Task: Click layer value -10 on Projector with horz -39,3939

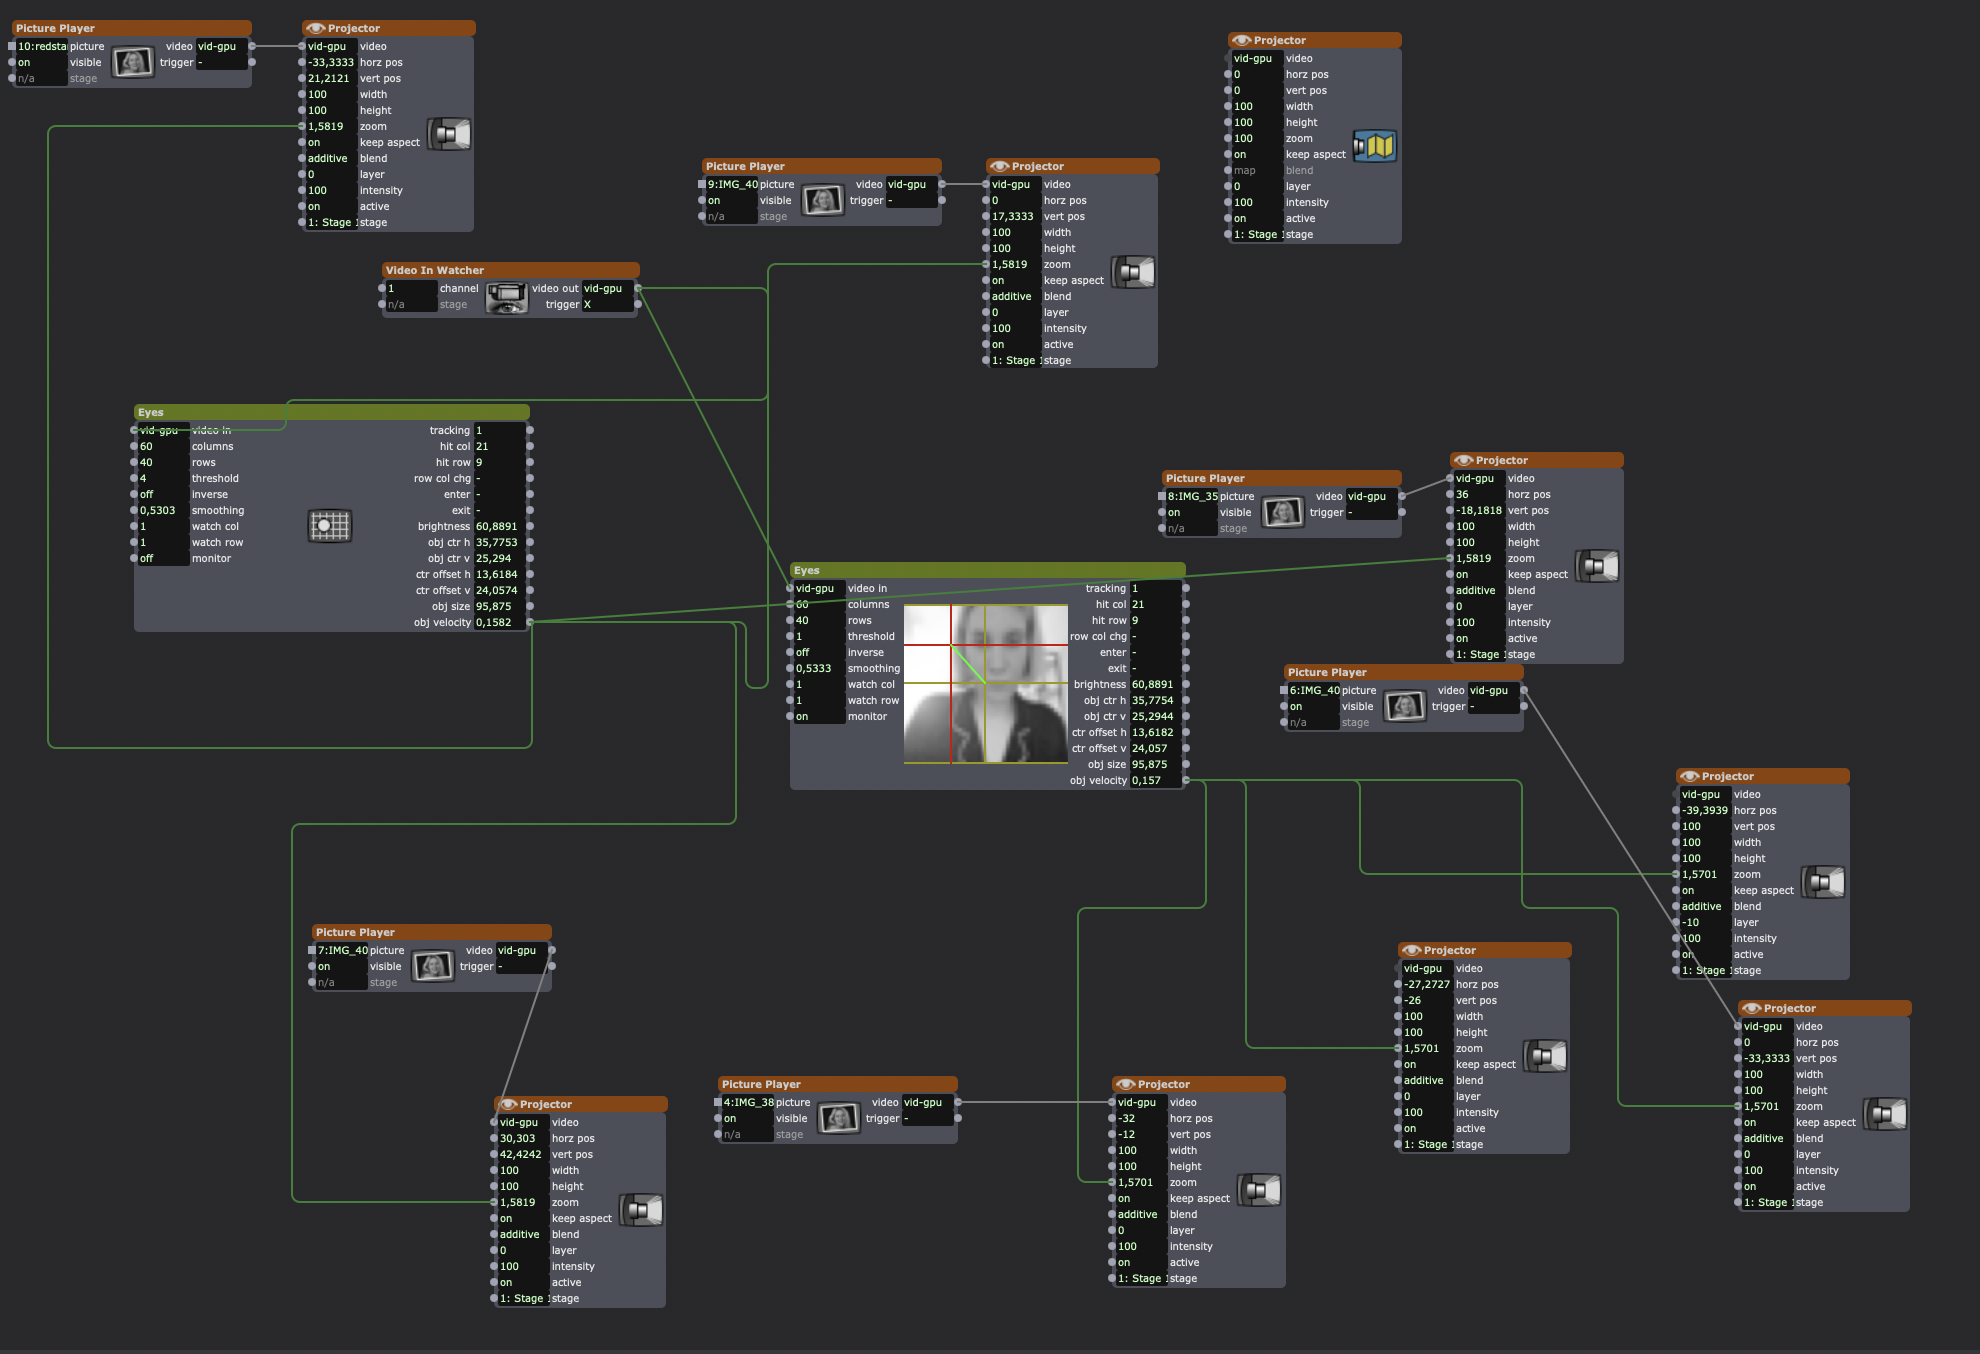Action: click(1705, 922)
